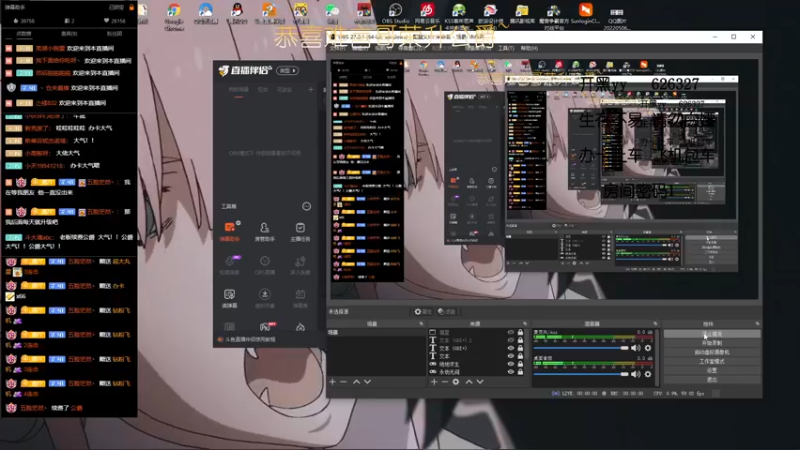The image size is (800, 450).
Task: Toggle the lock on the last source row
Action: pyautogui.click(x=520, y=372)
